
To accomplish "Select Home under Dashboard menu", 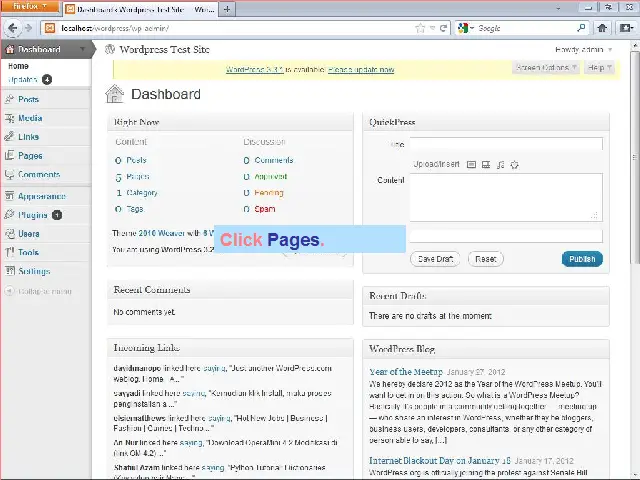I will [18, 66].
